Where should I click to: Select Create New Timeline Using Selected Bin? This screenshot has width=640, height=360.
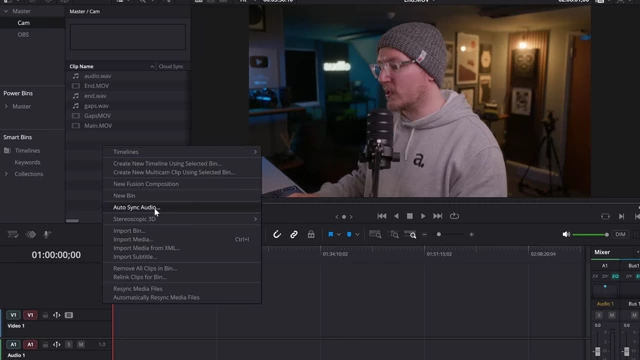[x=182, y=163]
